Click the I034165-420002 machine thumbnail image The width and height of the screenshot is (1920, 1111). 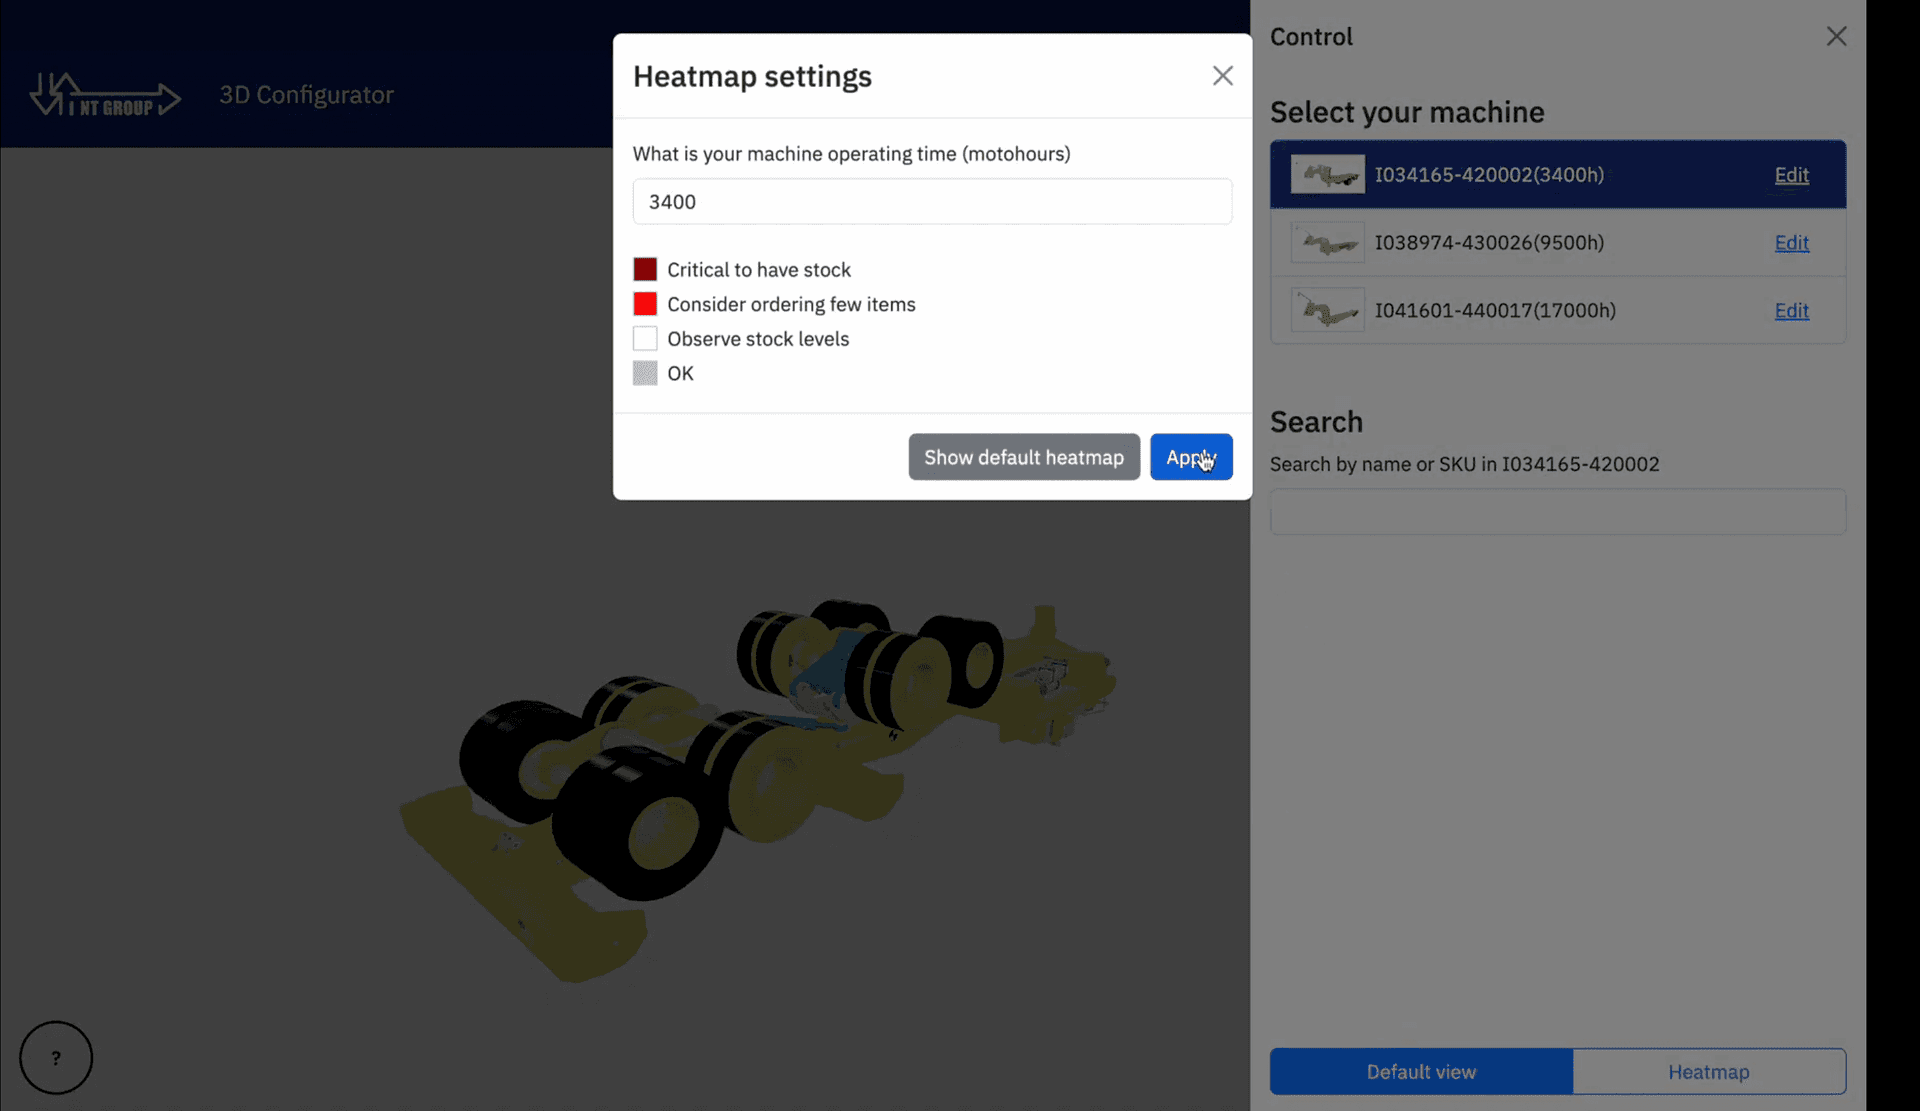click(x=1327, y=173)
